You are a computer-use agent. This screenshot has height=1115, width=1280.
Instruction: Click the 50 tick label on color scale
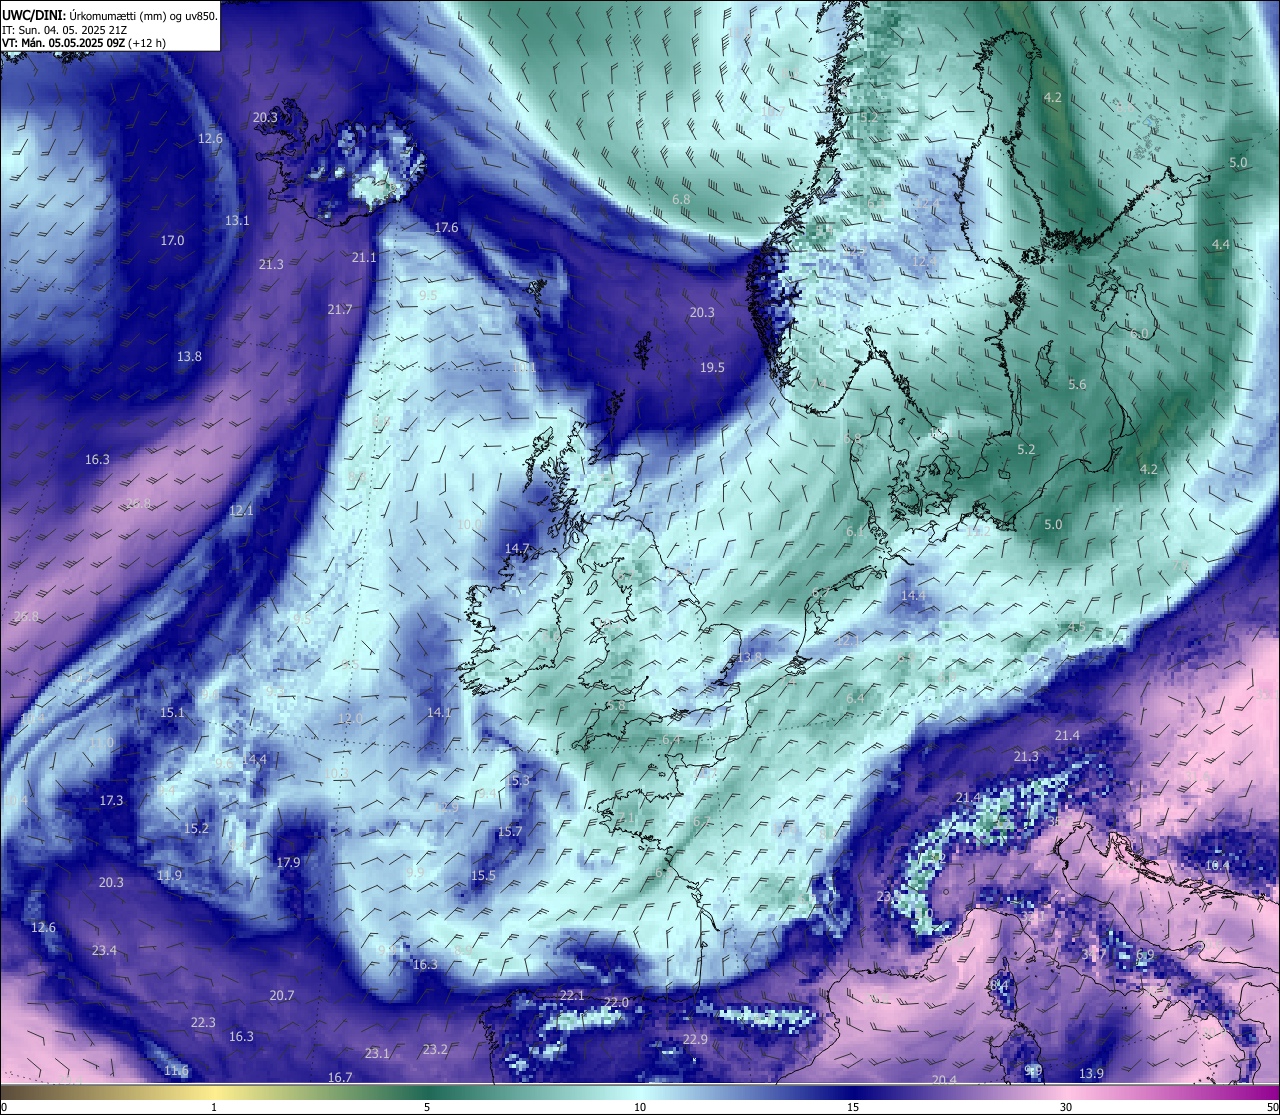pyautogui.click(x=1271, y=1107)
